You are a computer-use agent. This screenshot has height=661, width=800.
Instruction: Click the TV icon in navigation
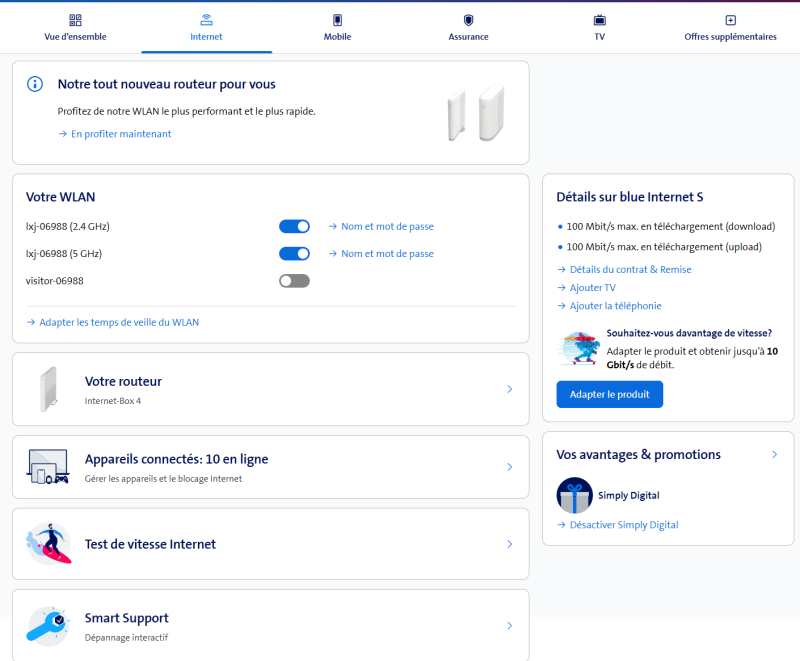coord(599,20)
